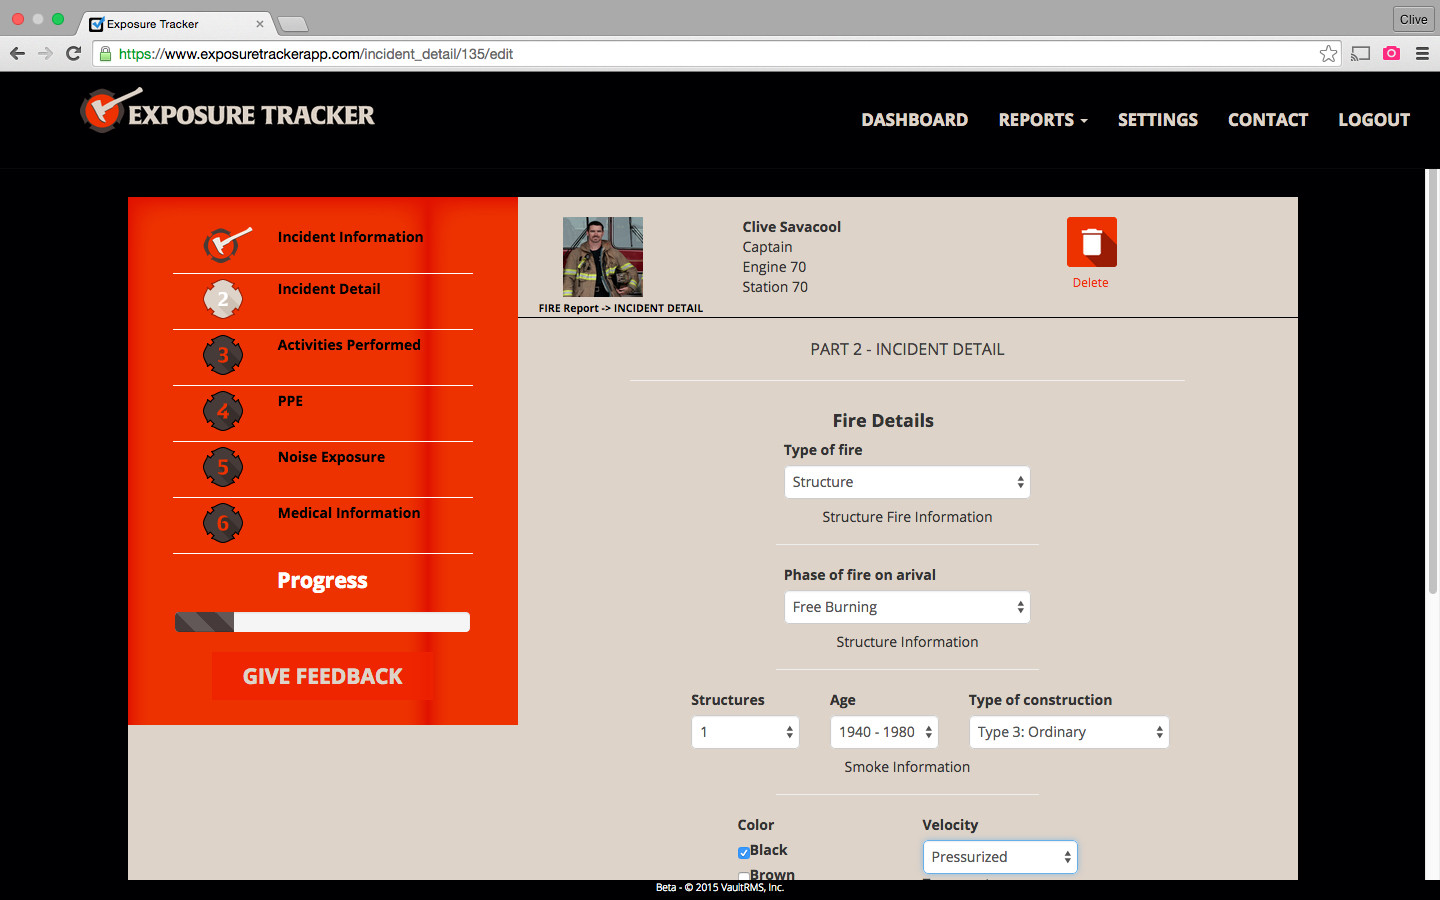The width and height of the screenshot is (1440, 900).
Task: Open the SETTINGS page
Action: coord(1158,120)
